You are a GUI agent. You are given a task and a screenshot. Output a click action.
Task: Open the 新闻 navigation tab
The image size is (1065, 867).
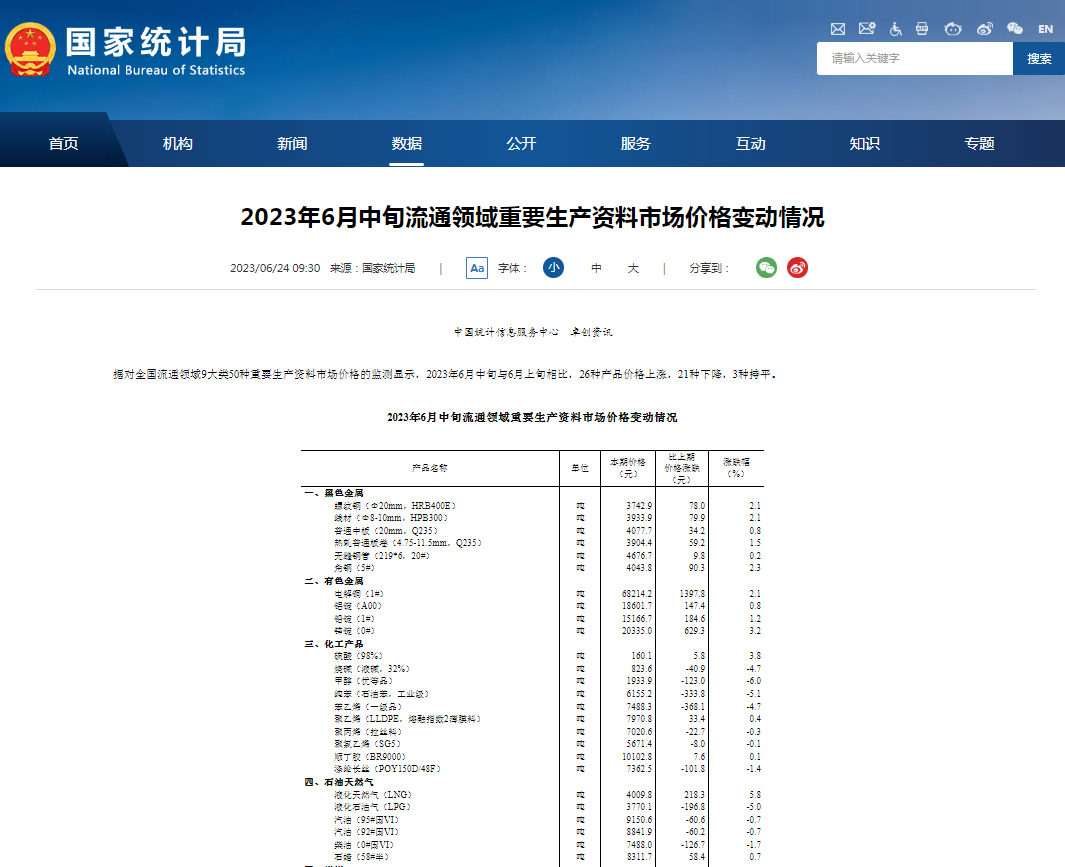coord(292,143)
